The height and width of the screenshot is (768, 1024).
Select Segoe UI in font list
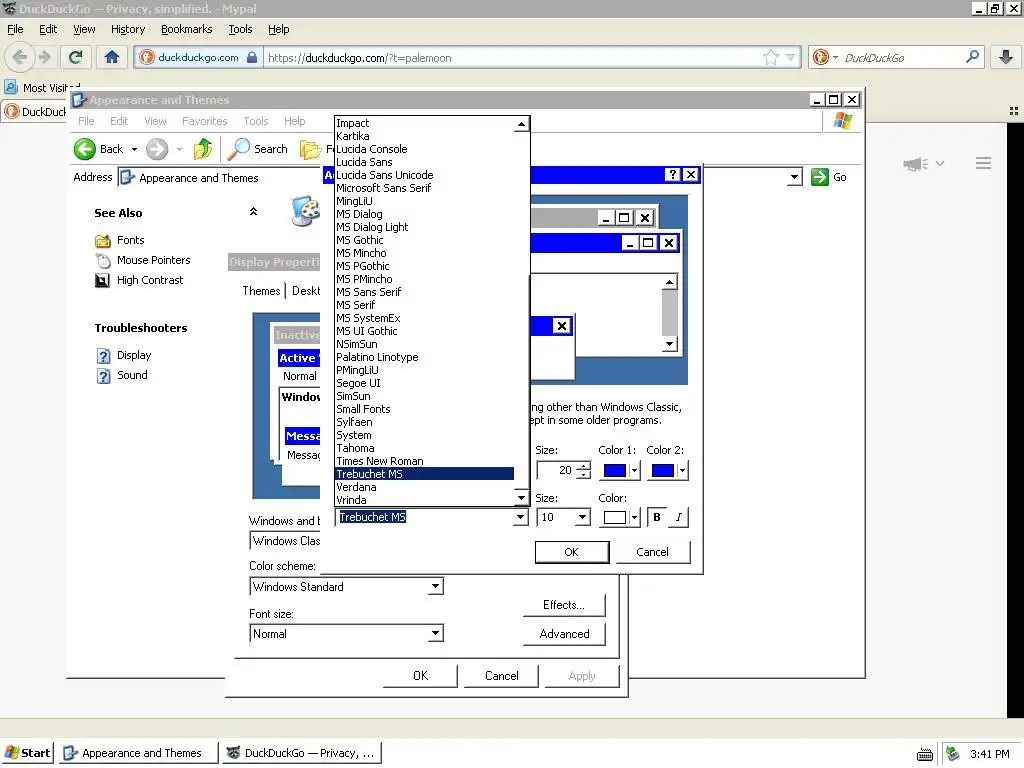(424, 383)
